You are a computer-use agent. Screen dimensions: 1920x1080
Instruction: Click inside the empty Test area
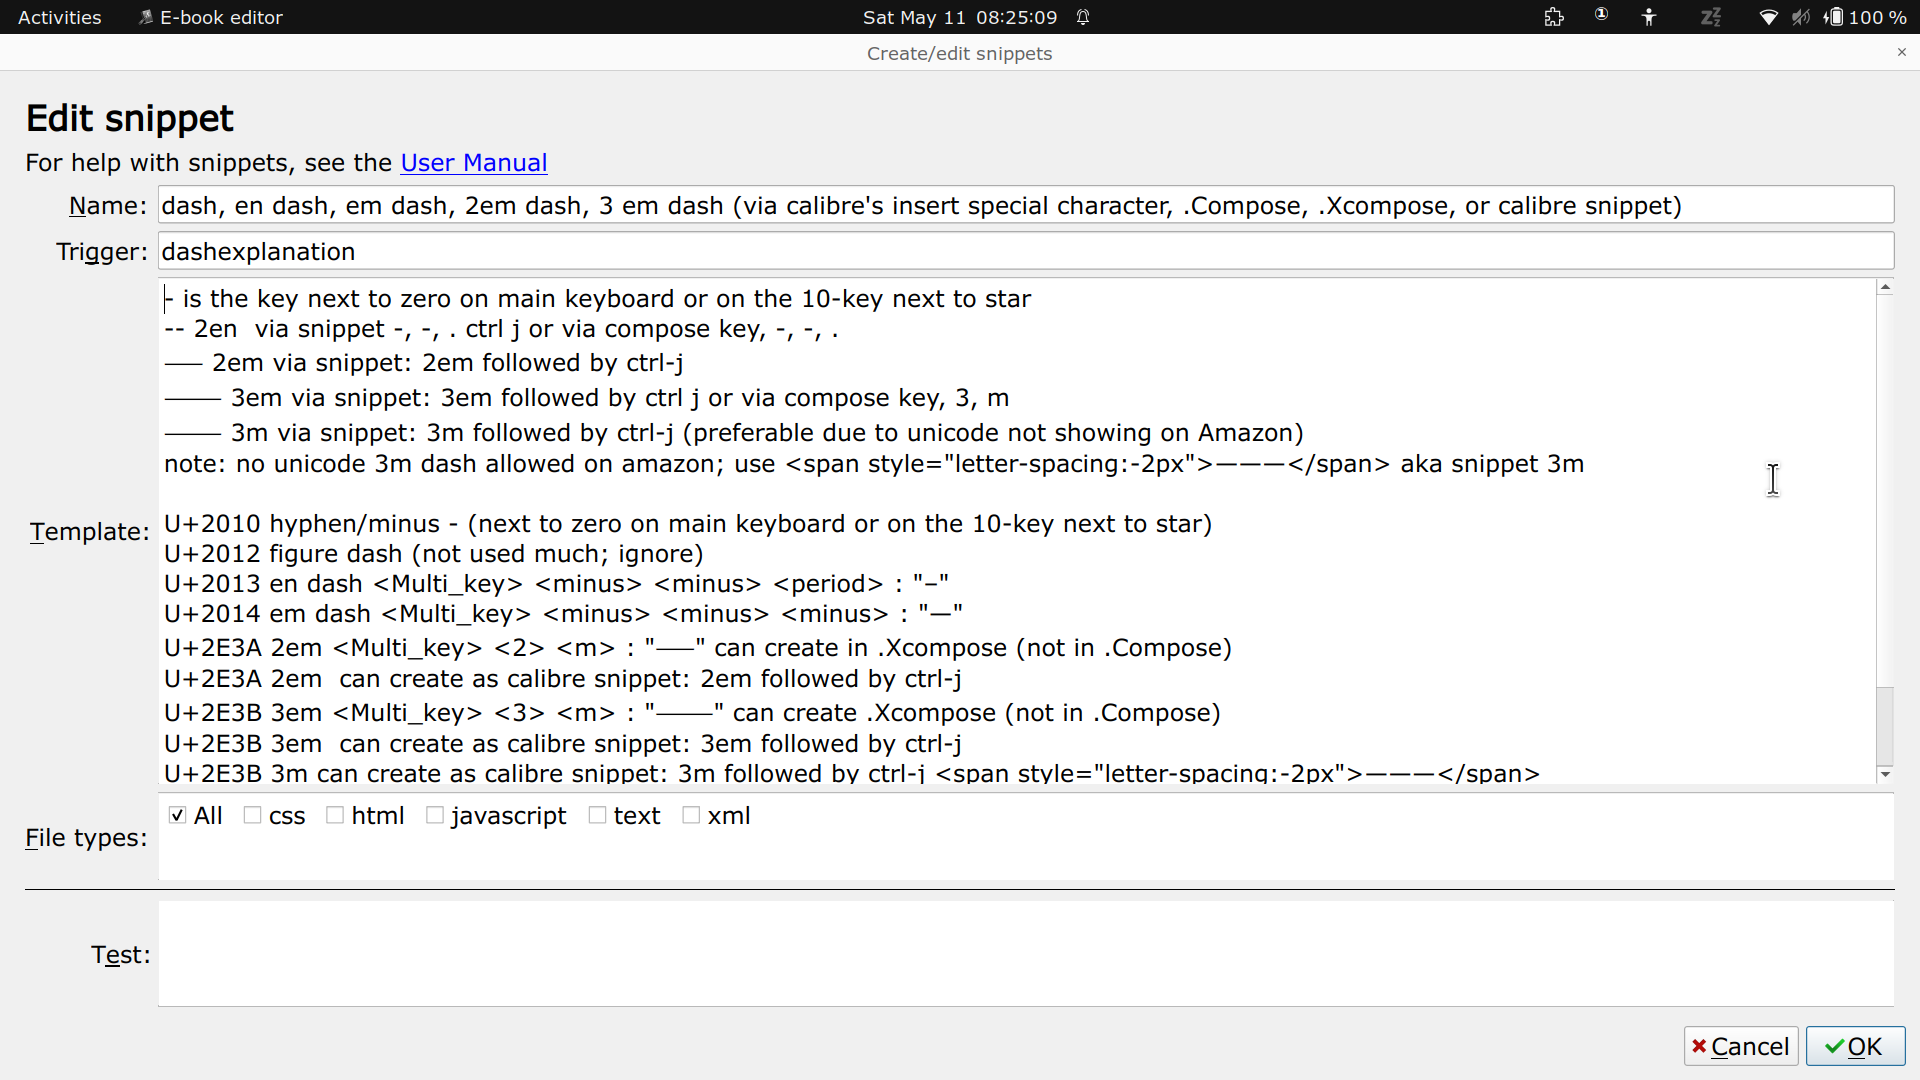(1025, 953)
